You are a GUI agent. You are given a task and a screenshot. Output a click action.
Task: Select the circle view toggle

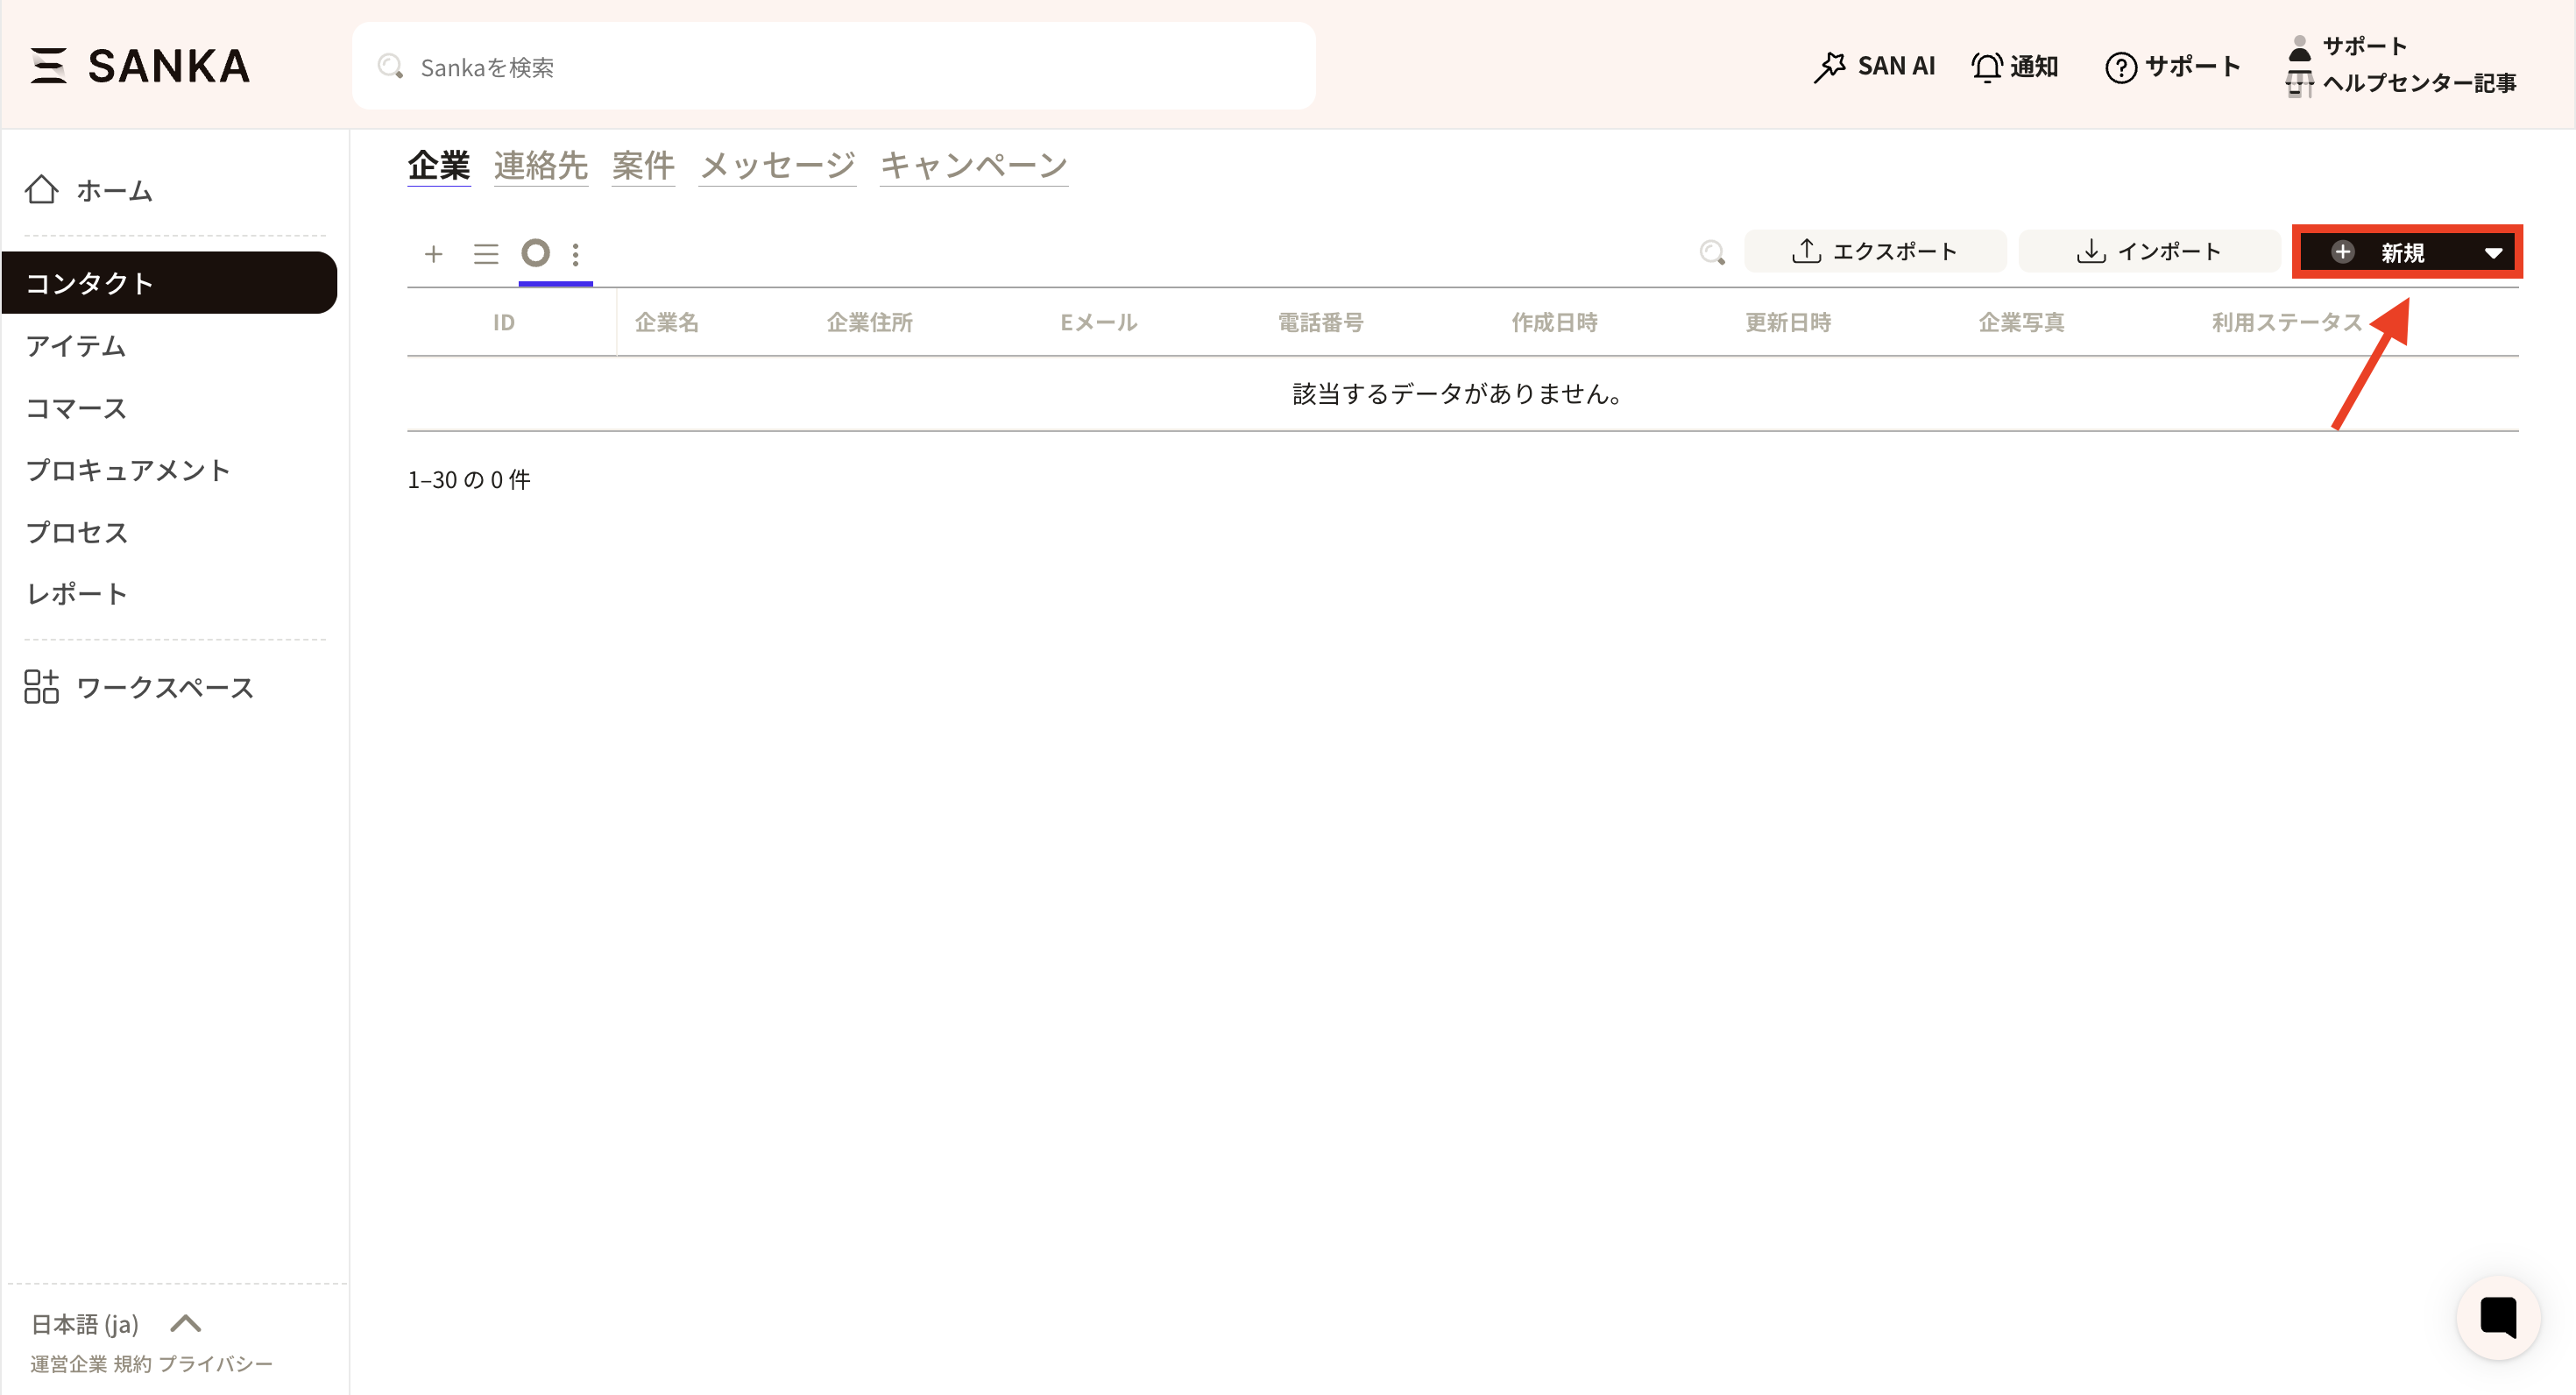536,253
